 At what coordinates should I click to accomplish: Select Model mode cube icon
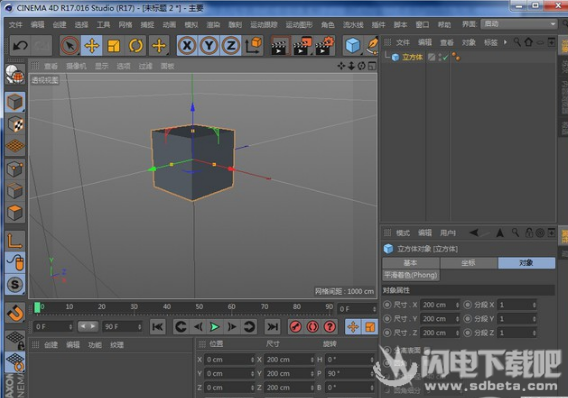[x=14, y=102]
